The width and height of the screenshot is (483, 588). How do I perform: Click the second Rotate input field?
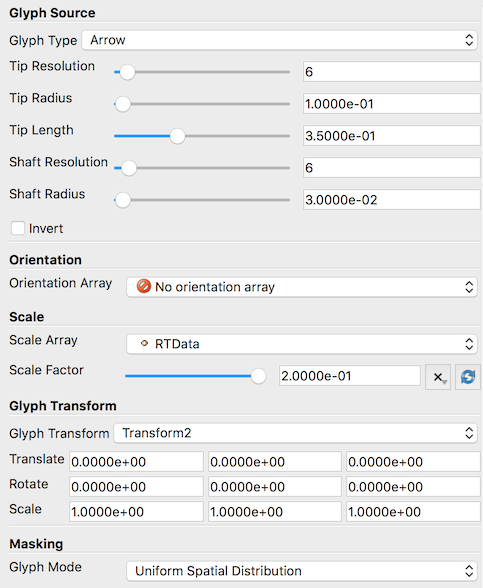[274, 487]
